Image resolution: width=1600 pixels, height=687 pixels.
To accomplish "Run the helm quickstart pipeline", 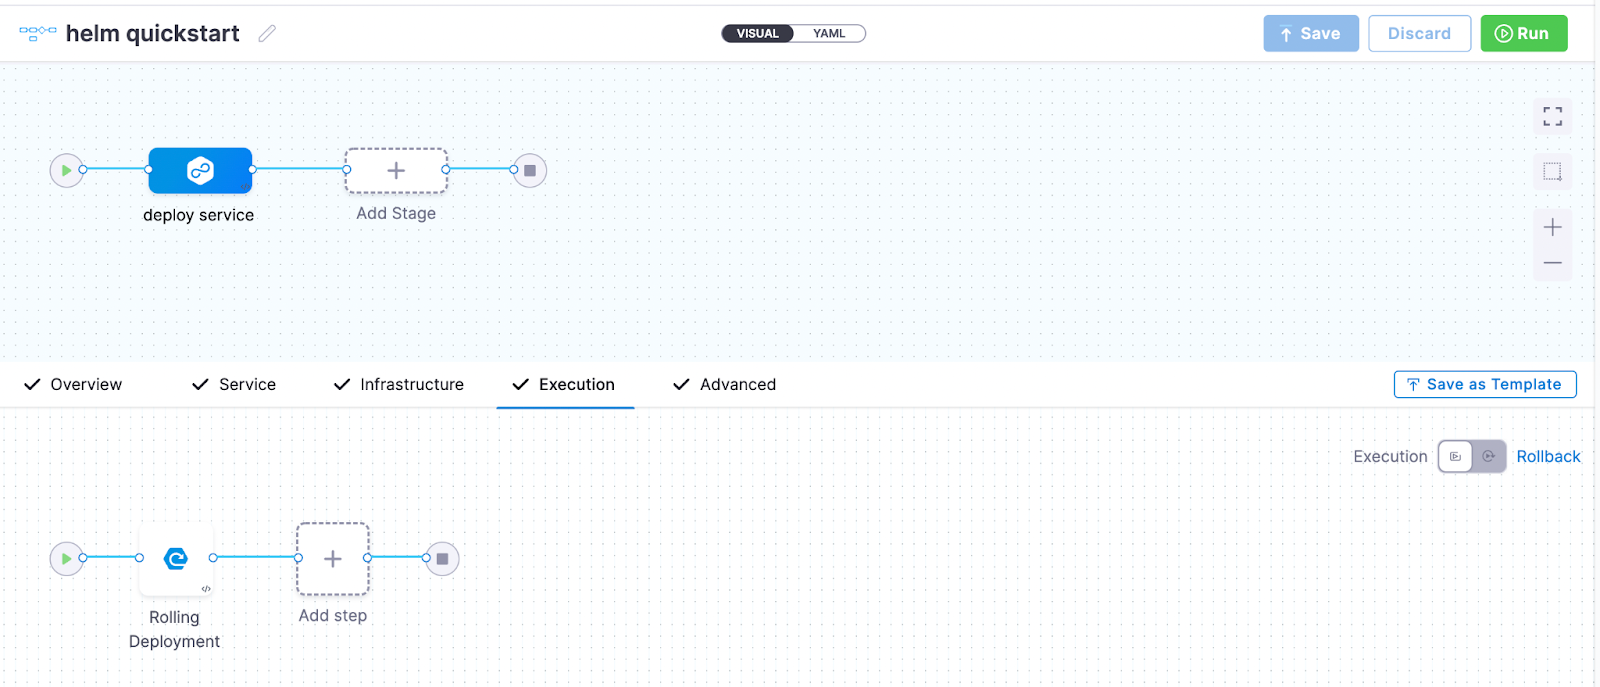I will (1523, 34).
